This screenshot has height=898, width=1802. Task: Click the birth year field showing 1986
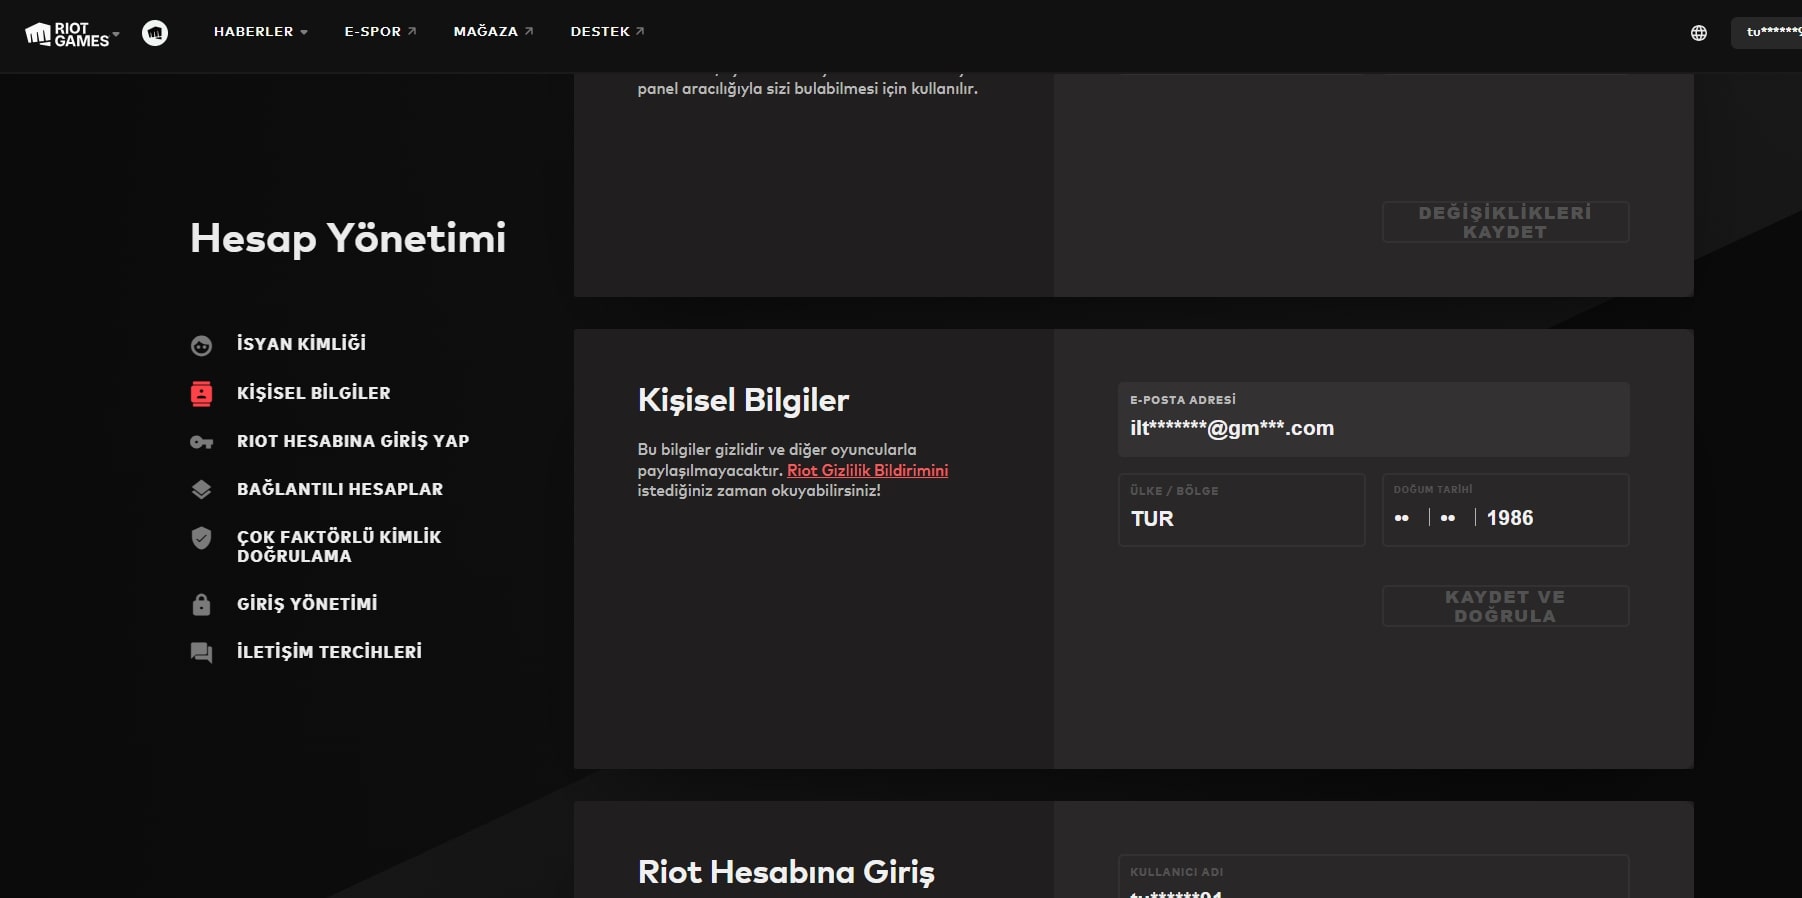click(x=1510, y=518)
